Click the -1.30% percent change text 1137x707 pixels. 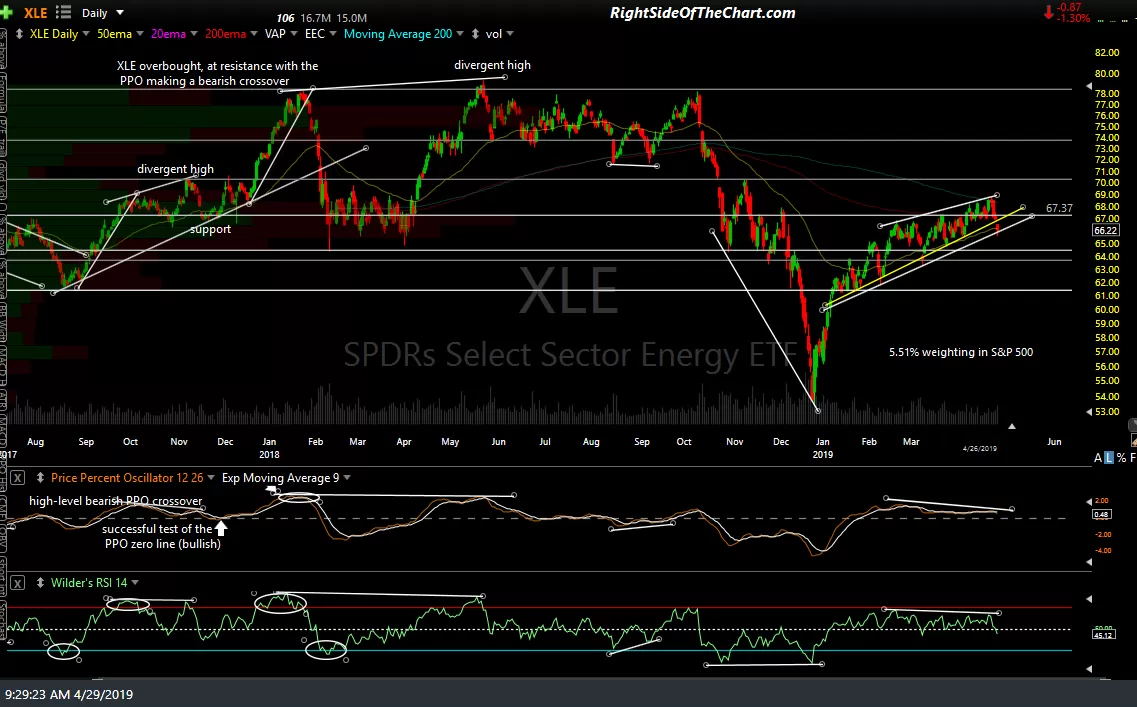pos(1074,19)
